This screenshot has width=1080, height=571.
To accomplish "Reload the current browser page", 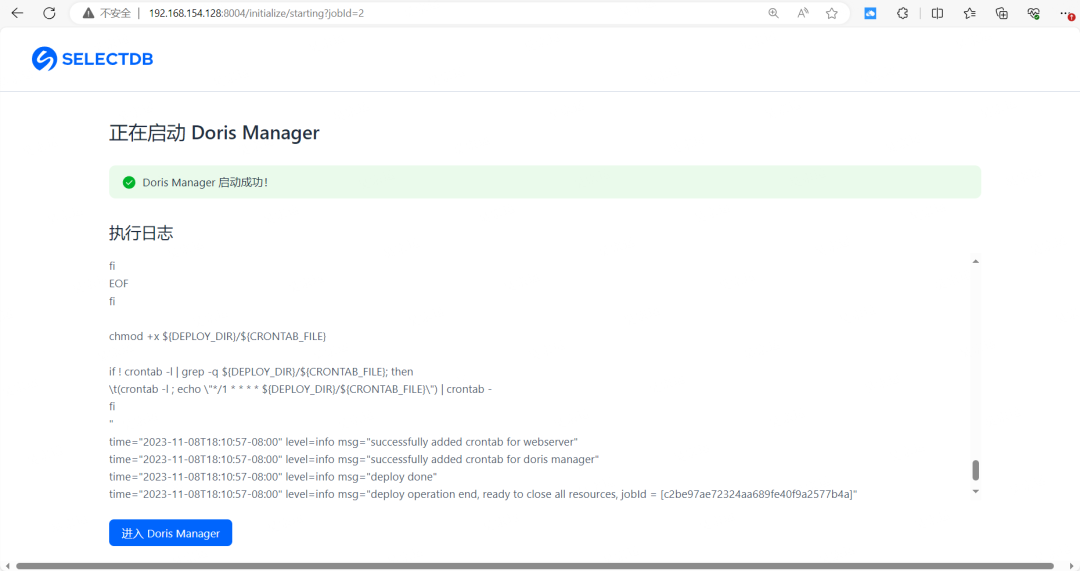I will pos(49,13).
